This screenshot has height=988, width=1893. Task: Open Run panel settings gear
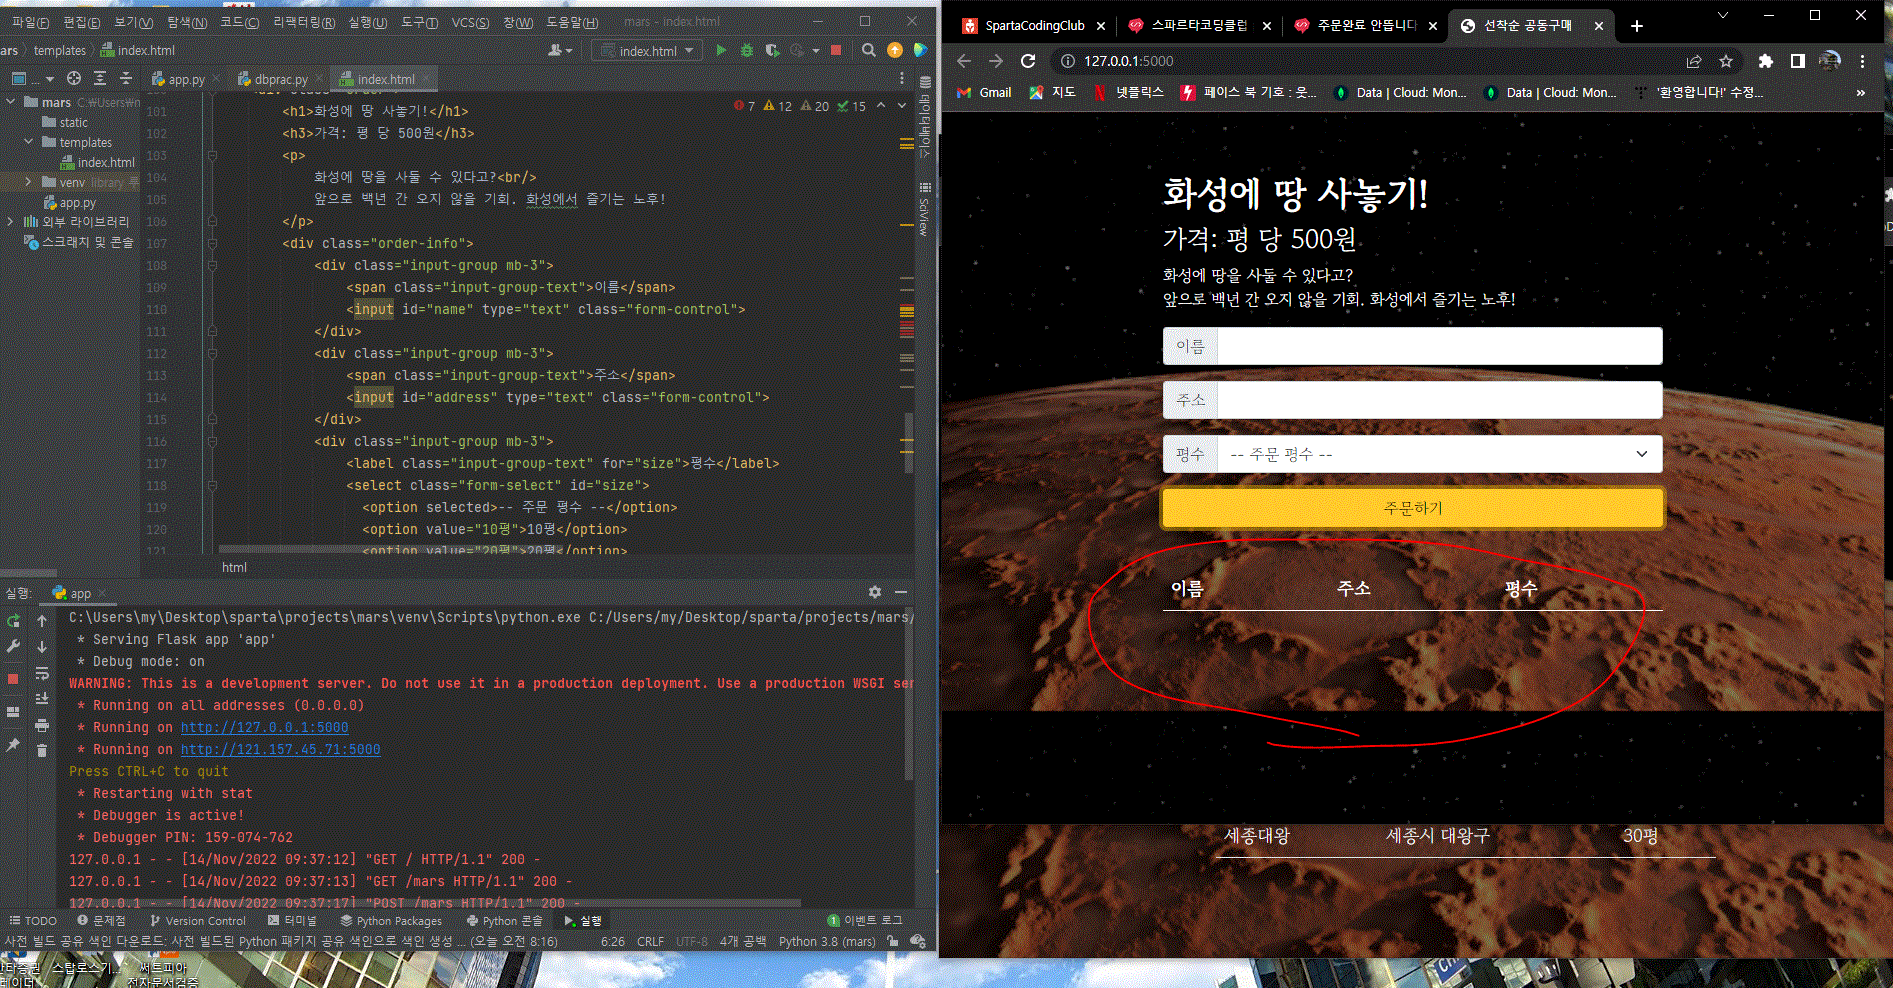click(875, 592)
